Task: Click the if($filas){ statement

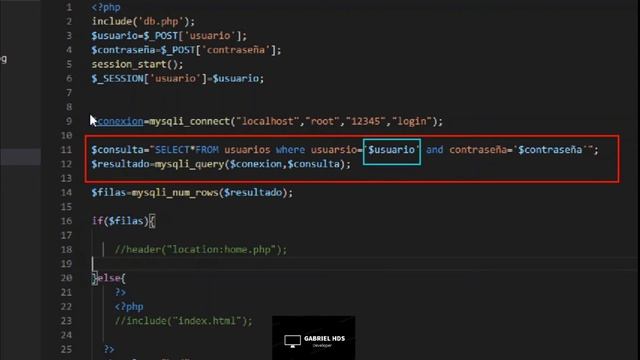Action: (x=123, y=221)
